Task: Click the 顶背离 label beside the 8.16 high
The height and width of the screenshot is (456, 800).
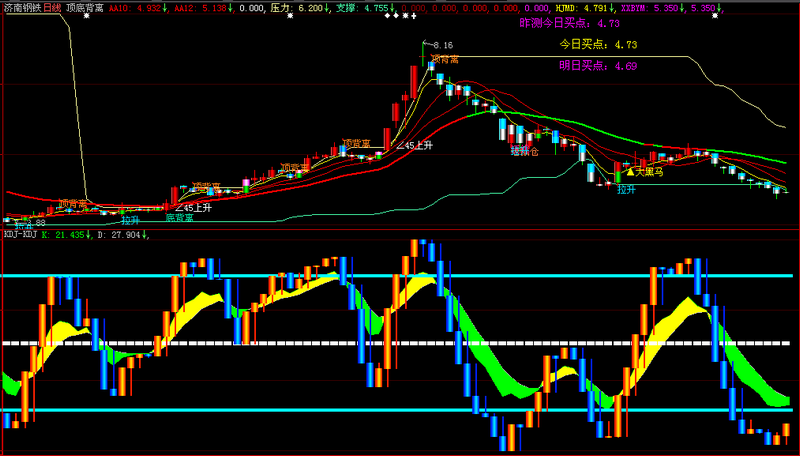Action: coord(444,60)
